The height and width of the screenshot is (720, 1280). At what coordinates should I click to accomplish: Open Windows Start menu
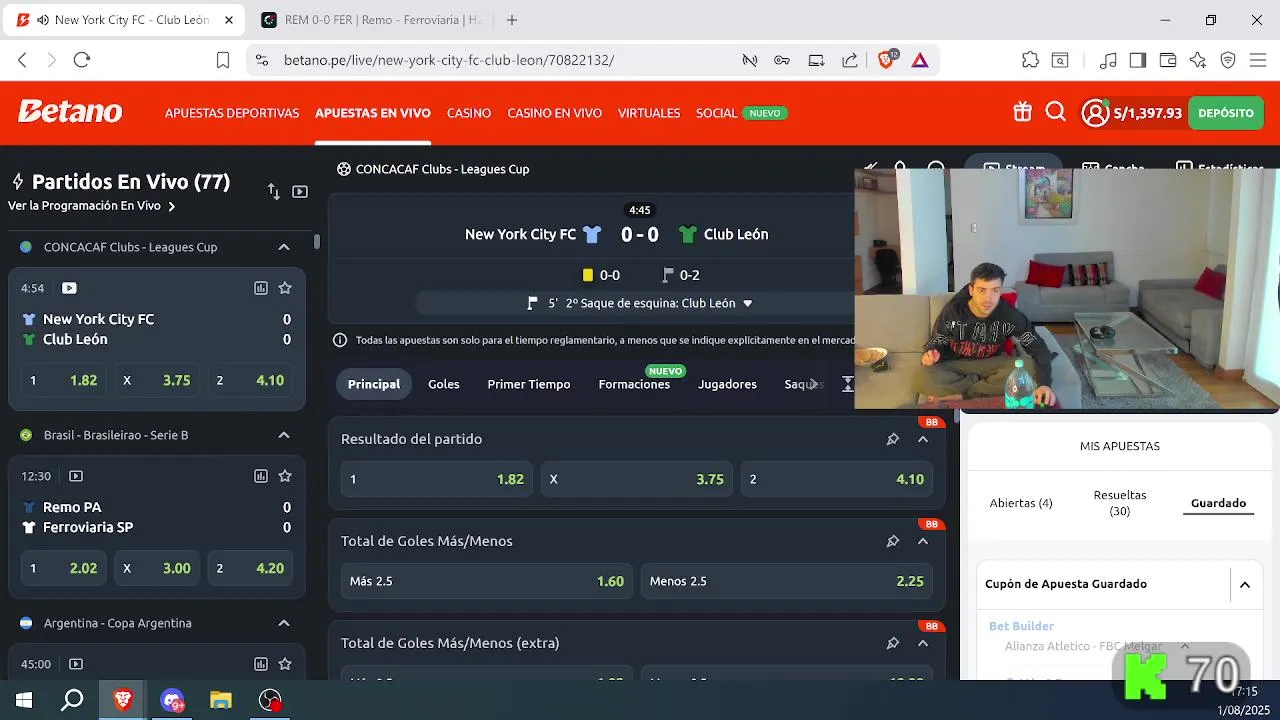tap(24, 700)
